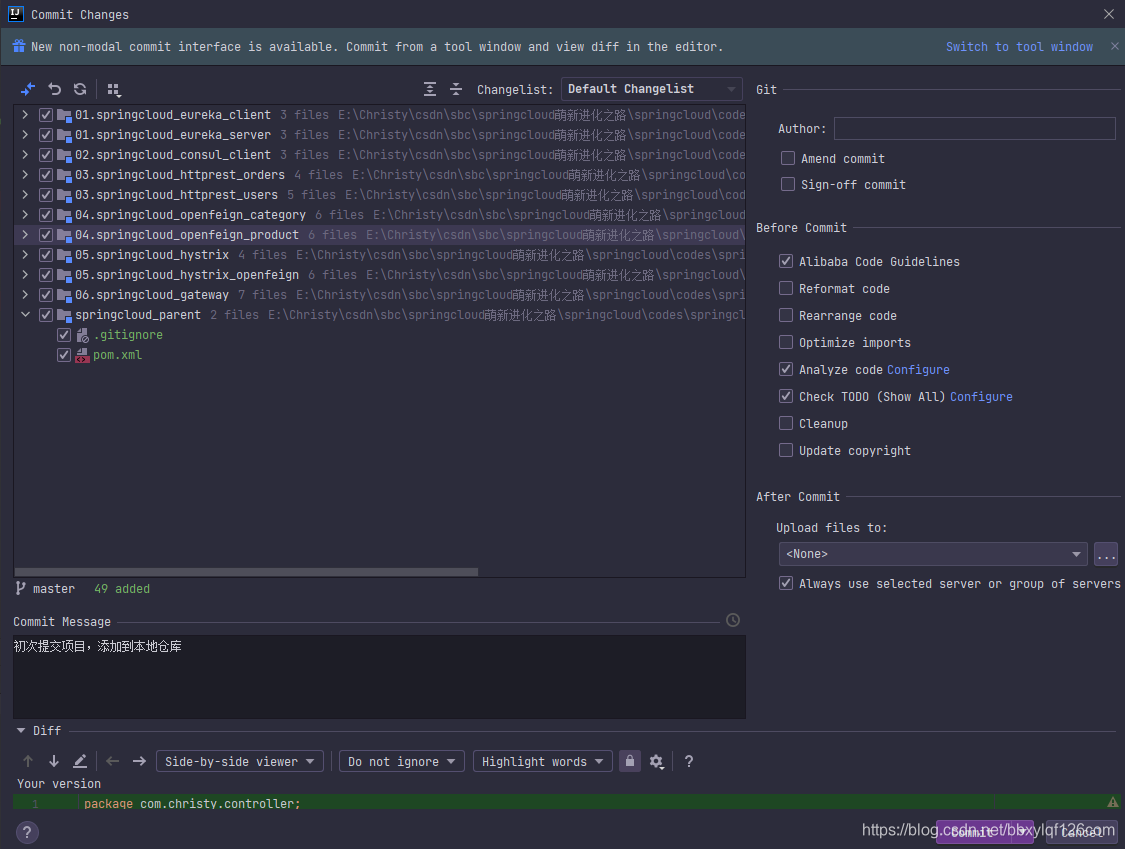Click the Expand All icon
Screen dimensions: 1125x849
pos(430,89)
